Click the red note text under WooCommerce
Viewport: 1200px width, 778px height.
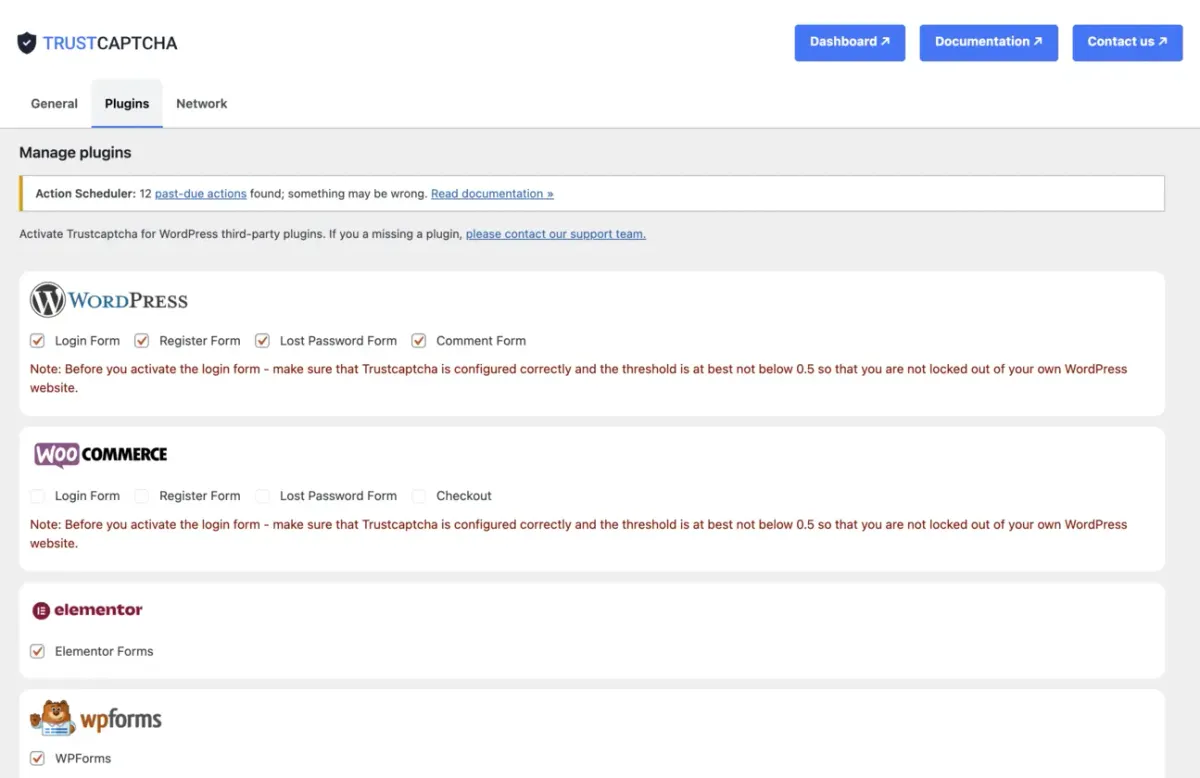point(578,534)
